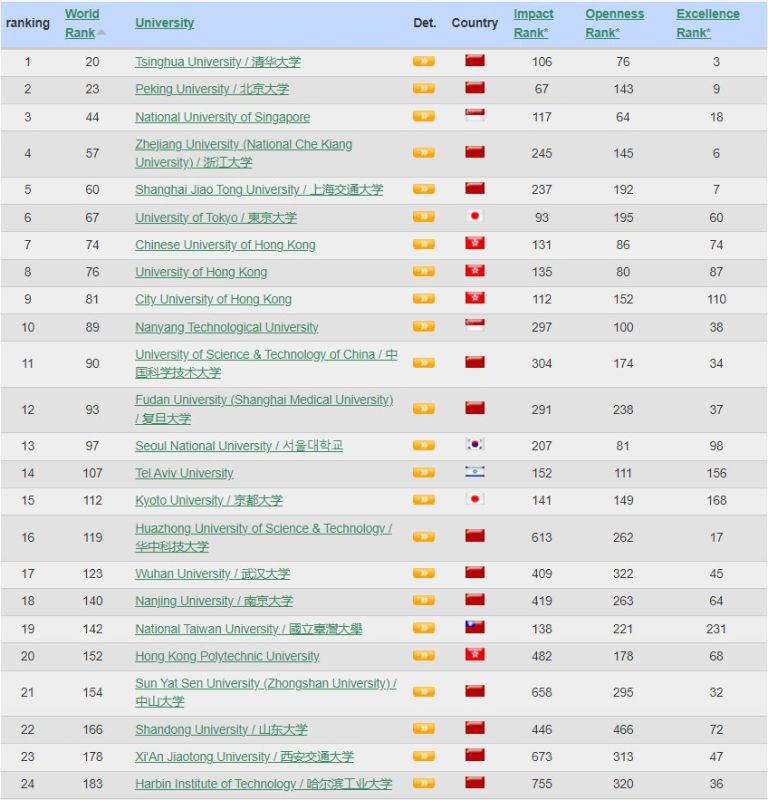Open details icon for Tel Aviv University
The image size is (768, 800).
pyautogui.click(x=424, y=472)
